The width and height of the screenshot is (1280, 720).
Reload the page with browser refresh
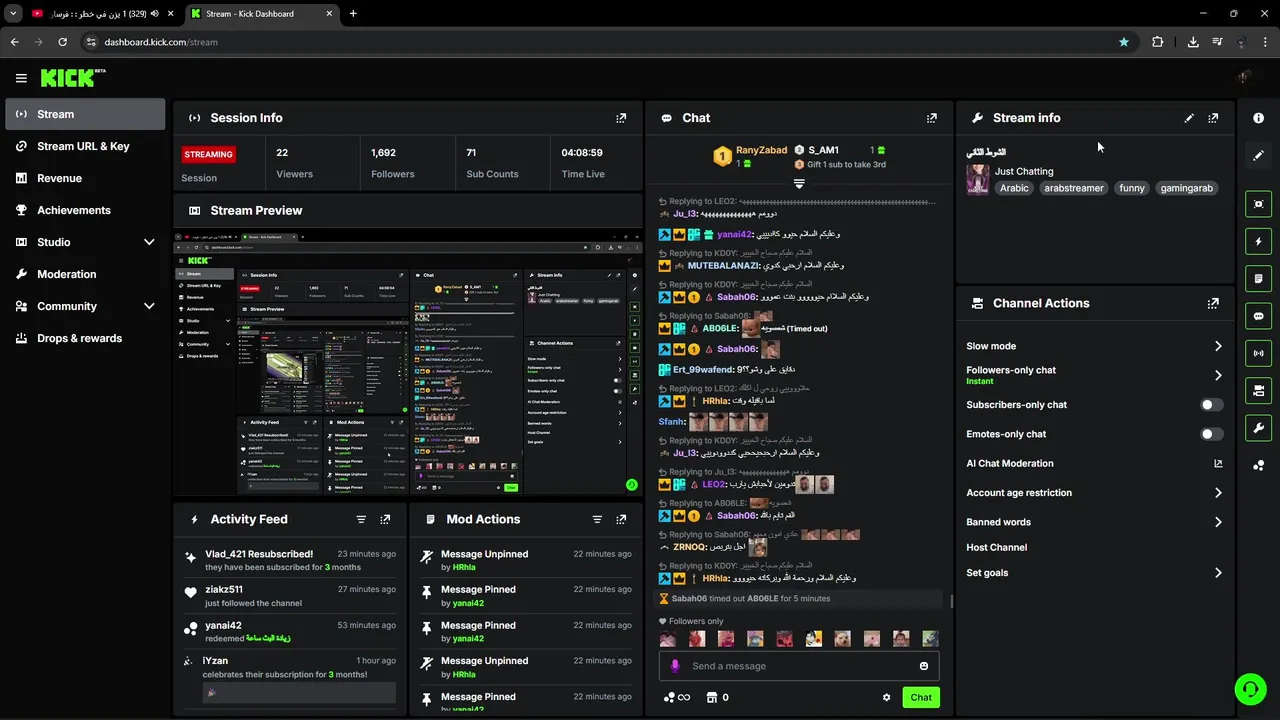pyautogui.click(x=62, y=42)
